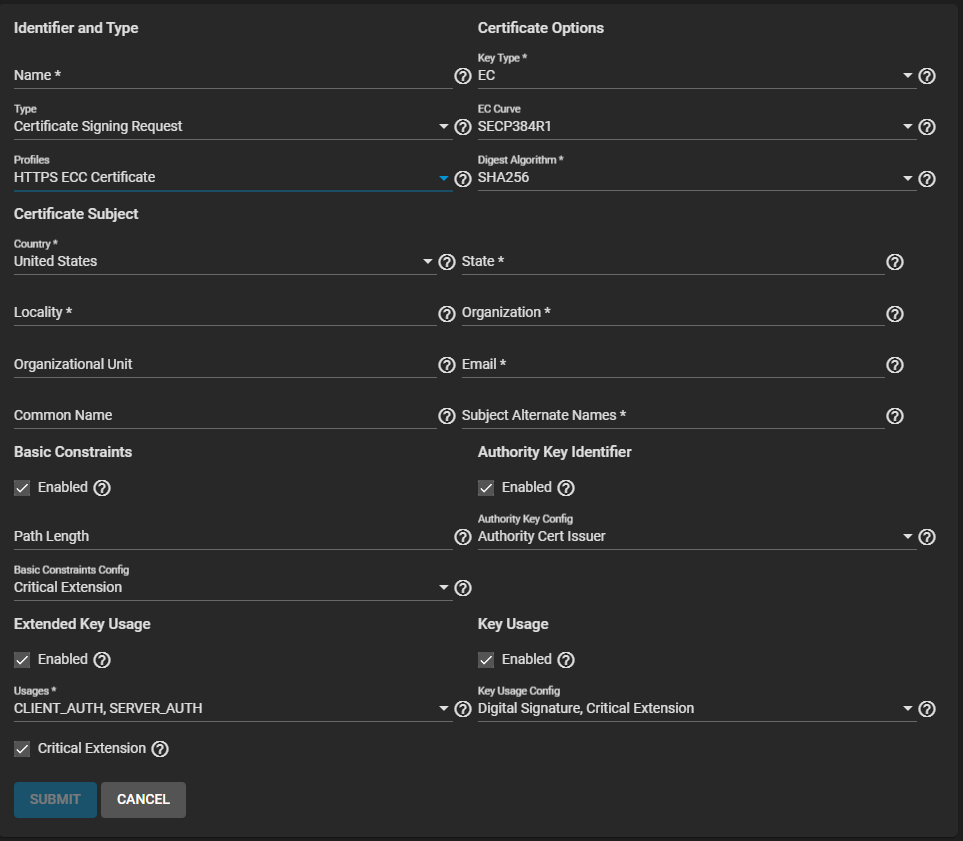Screen dimensions: 963x841
Task: Focus the Organization input field
Action: (672, 313)
